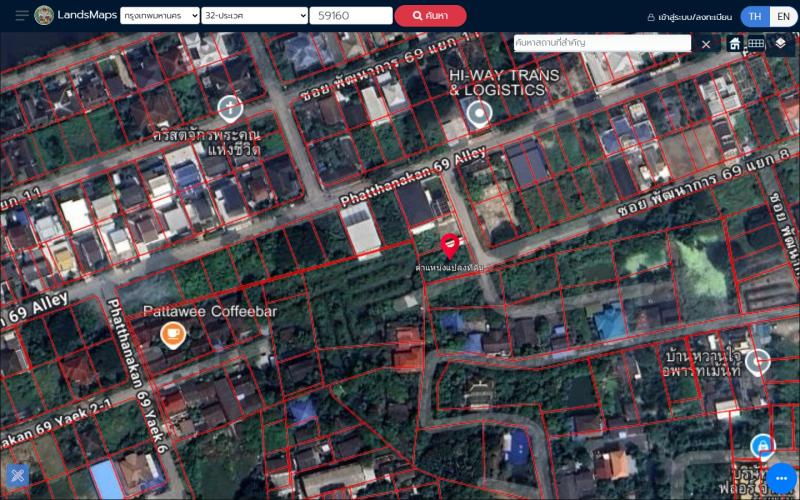Open the district dropdown 32-ประเวศ
This screenshot has width=800, height=500.
255,16
